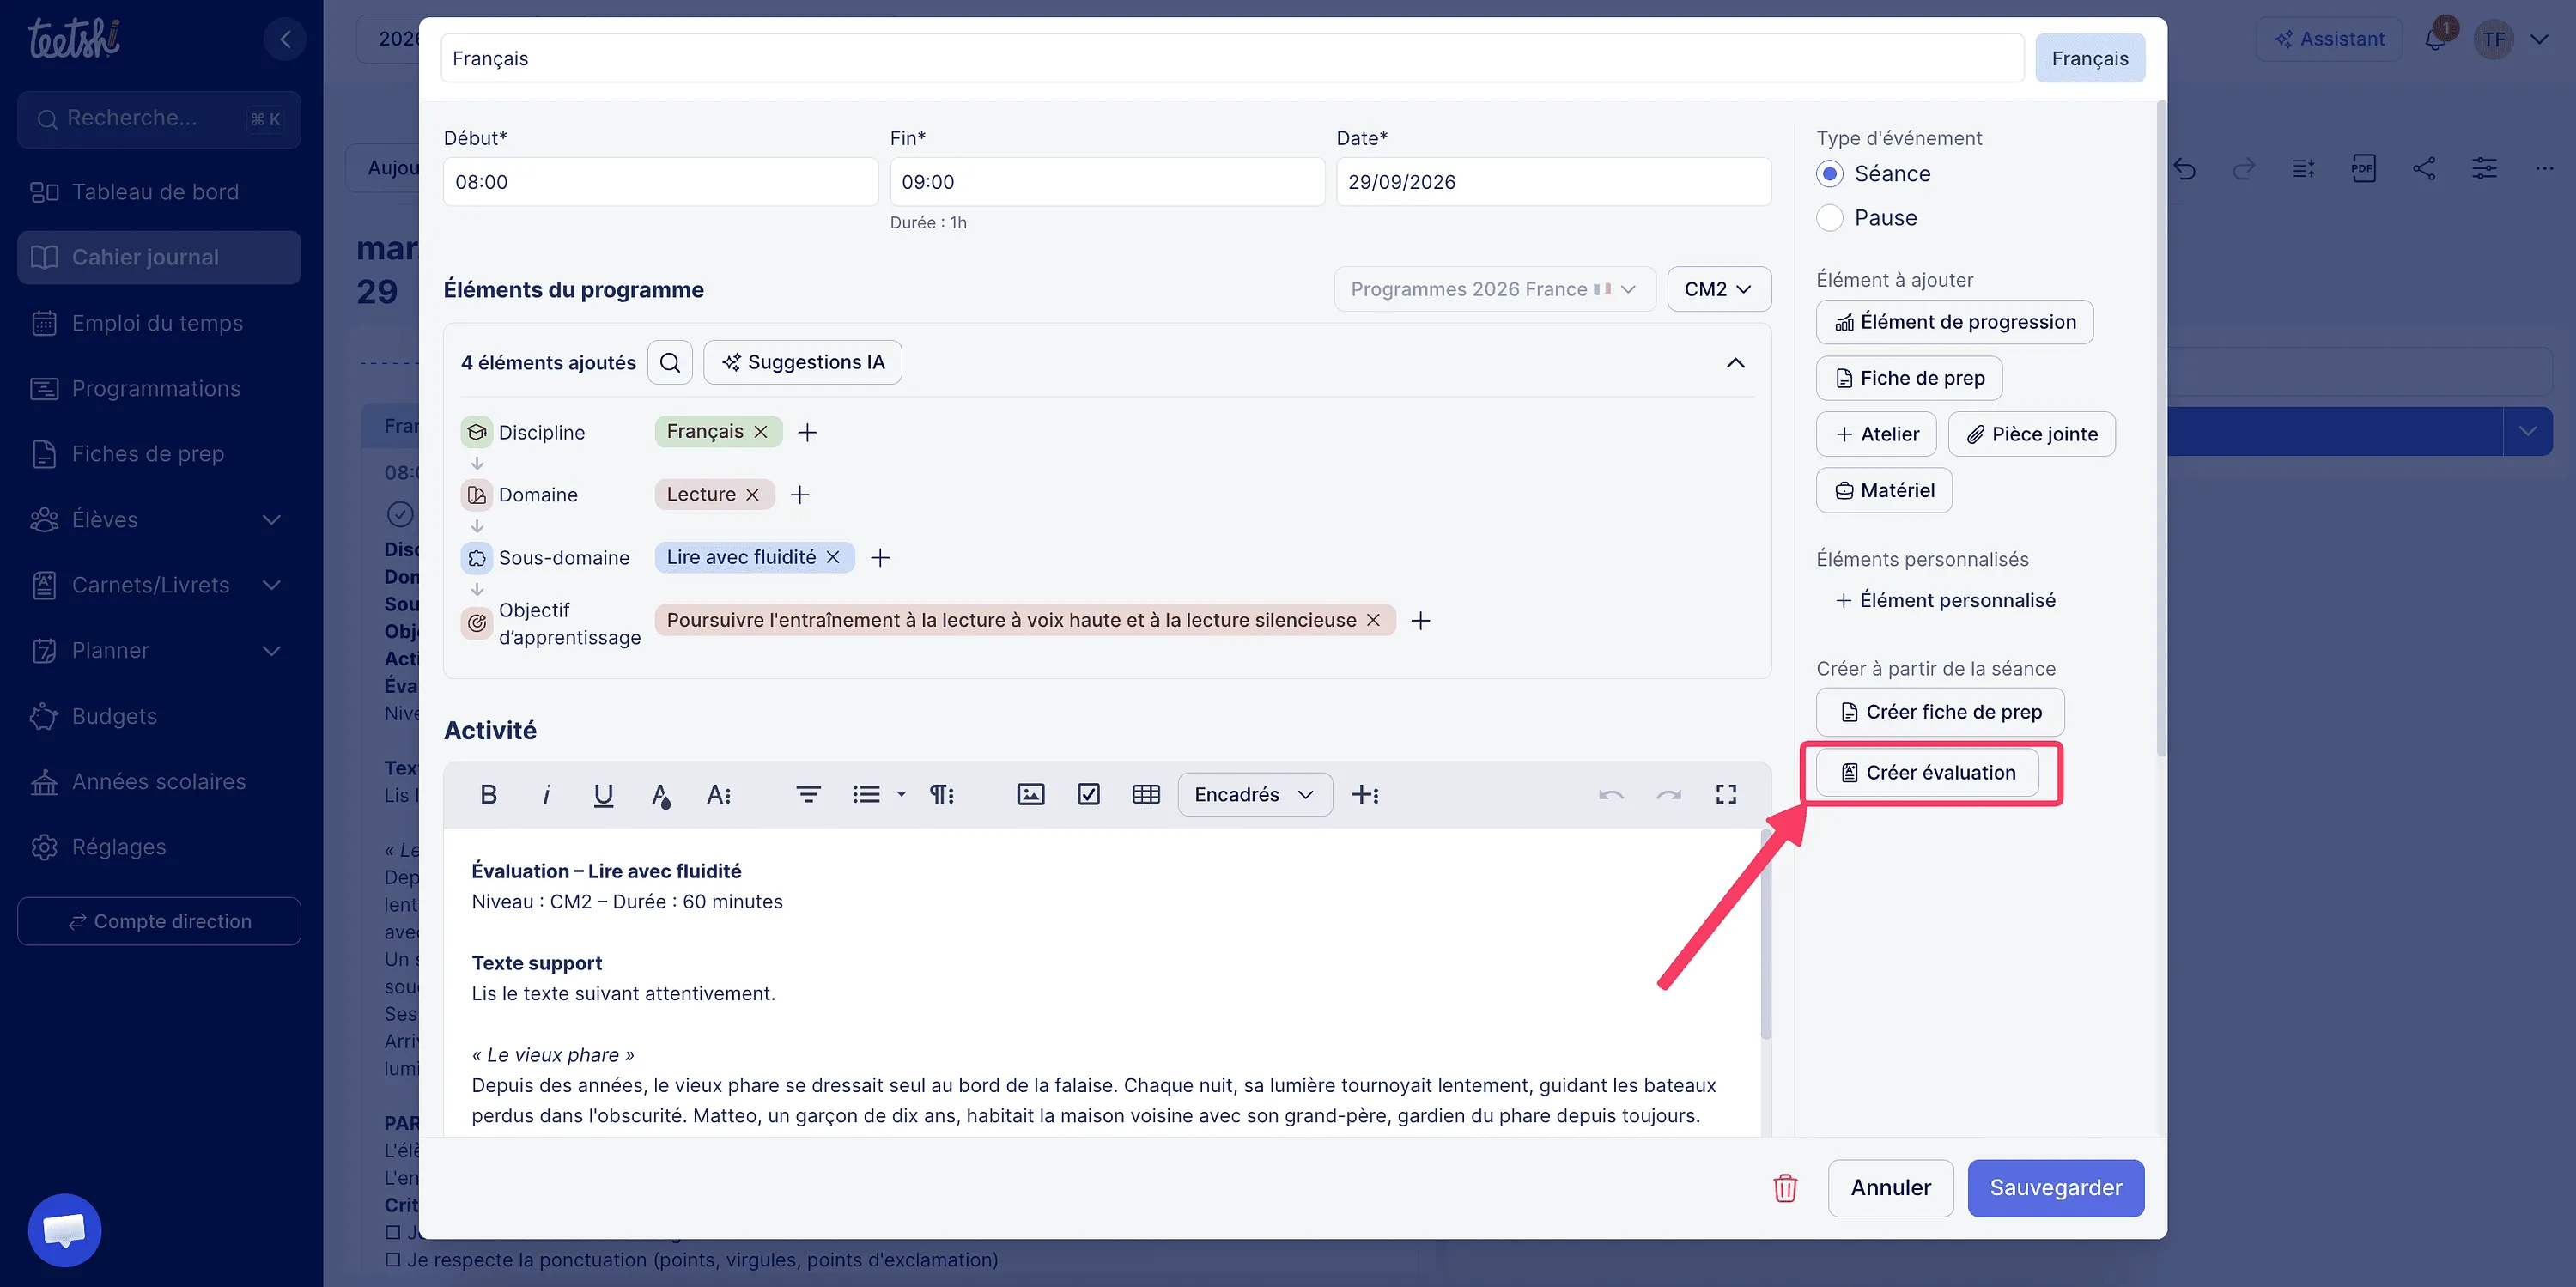Viewport: 2576px width, 1287px height.
Task: Open Tableau de bord in sidebar
Action: (158, 191)
